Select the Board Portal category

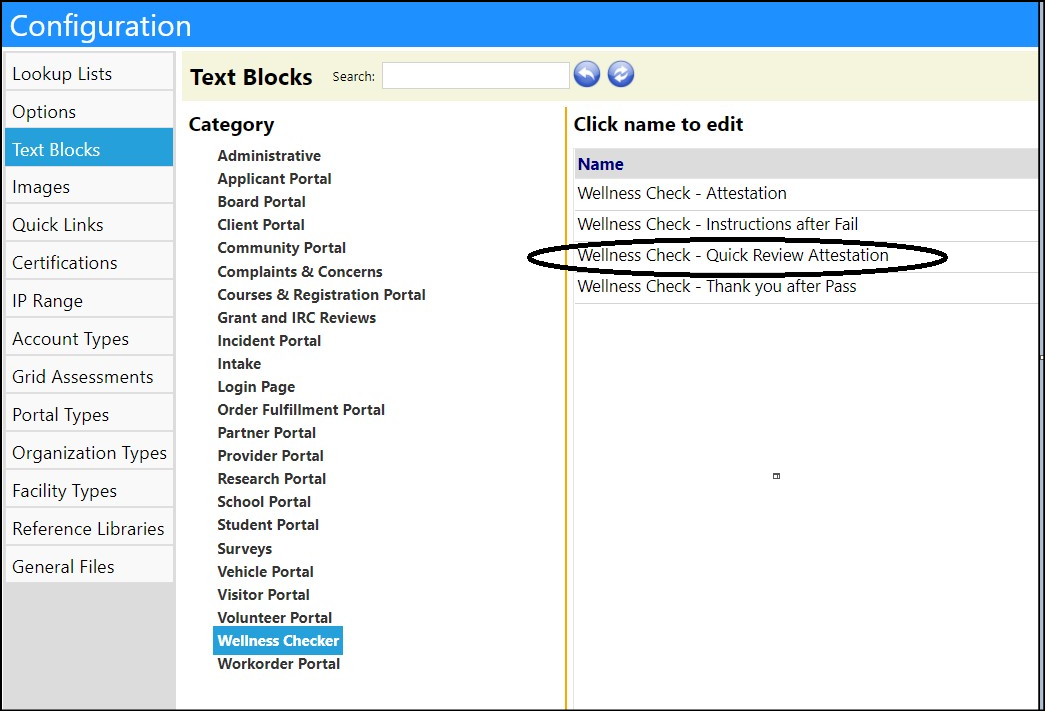tap(261, 201)
